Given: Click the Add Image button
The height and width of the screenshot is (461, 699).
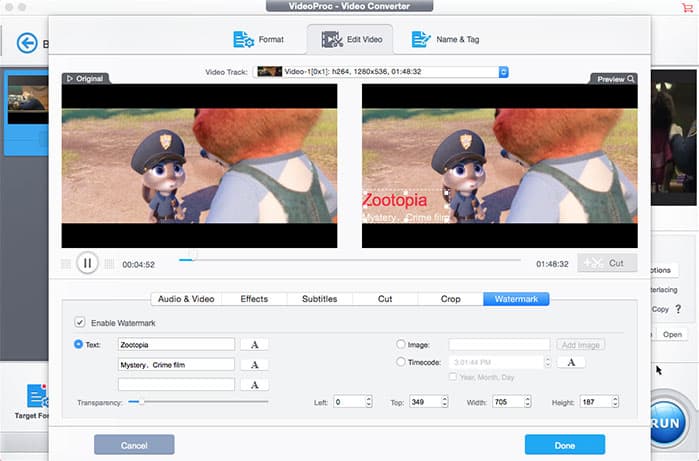Looking at the screenshot, I should click(580, 345).
